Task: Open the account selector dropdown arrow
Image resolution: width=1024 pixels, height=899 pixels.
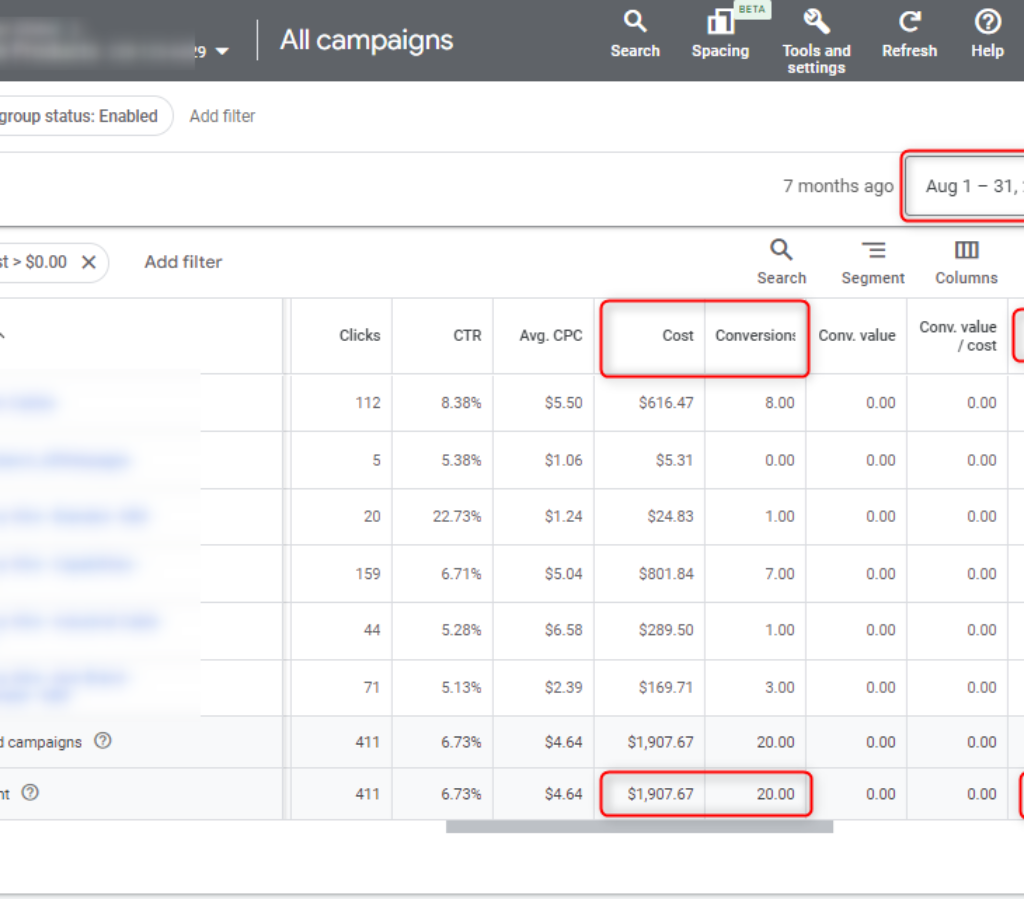Action: [222, 51]
